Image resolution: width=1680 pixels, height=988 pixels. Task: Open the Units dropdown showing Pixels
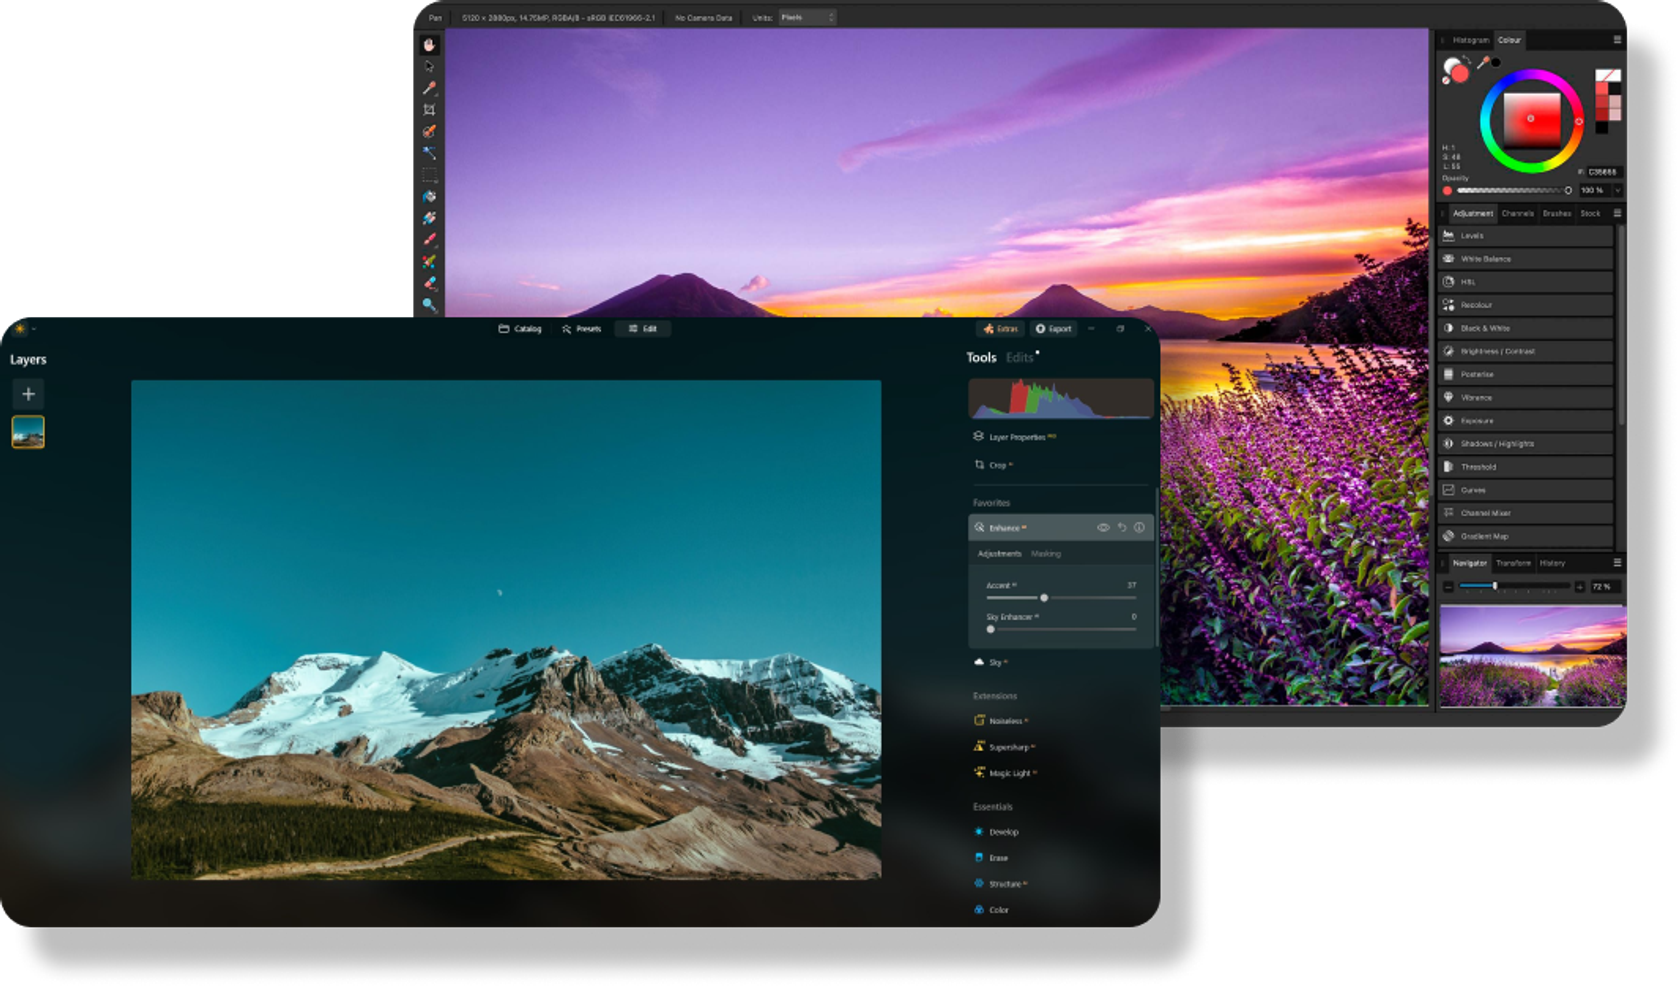point(806,17)
